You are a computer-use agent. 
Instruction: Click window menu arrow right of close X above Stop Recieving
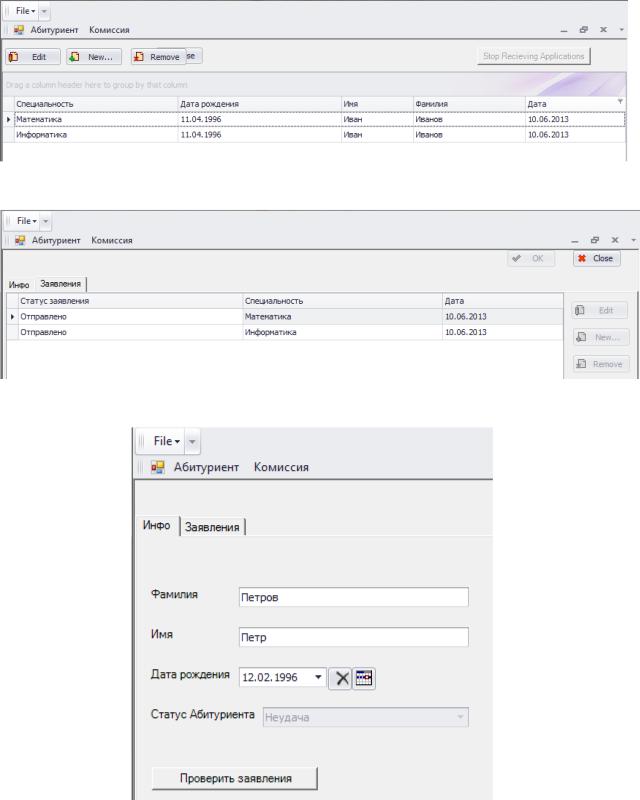pyautogui.click(x=622, y=30)
